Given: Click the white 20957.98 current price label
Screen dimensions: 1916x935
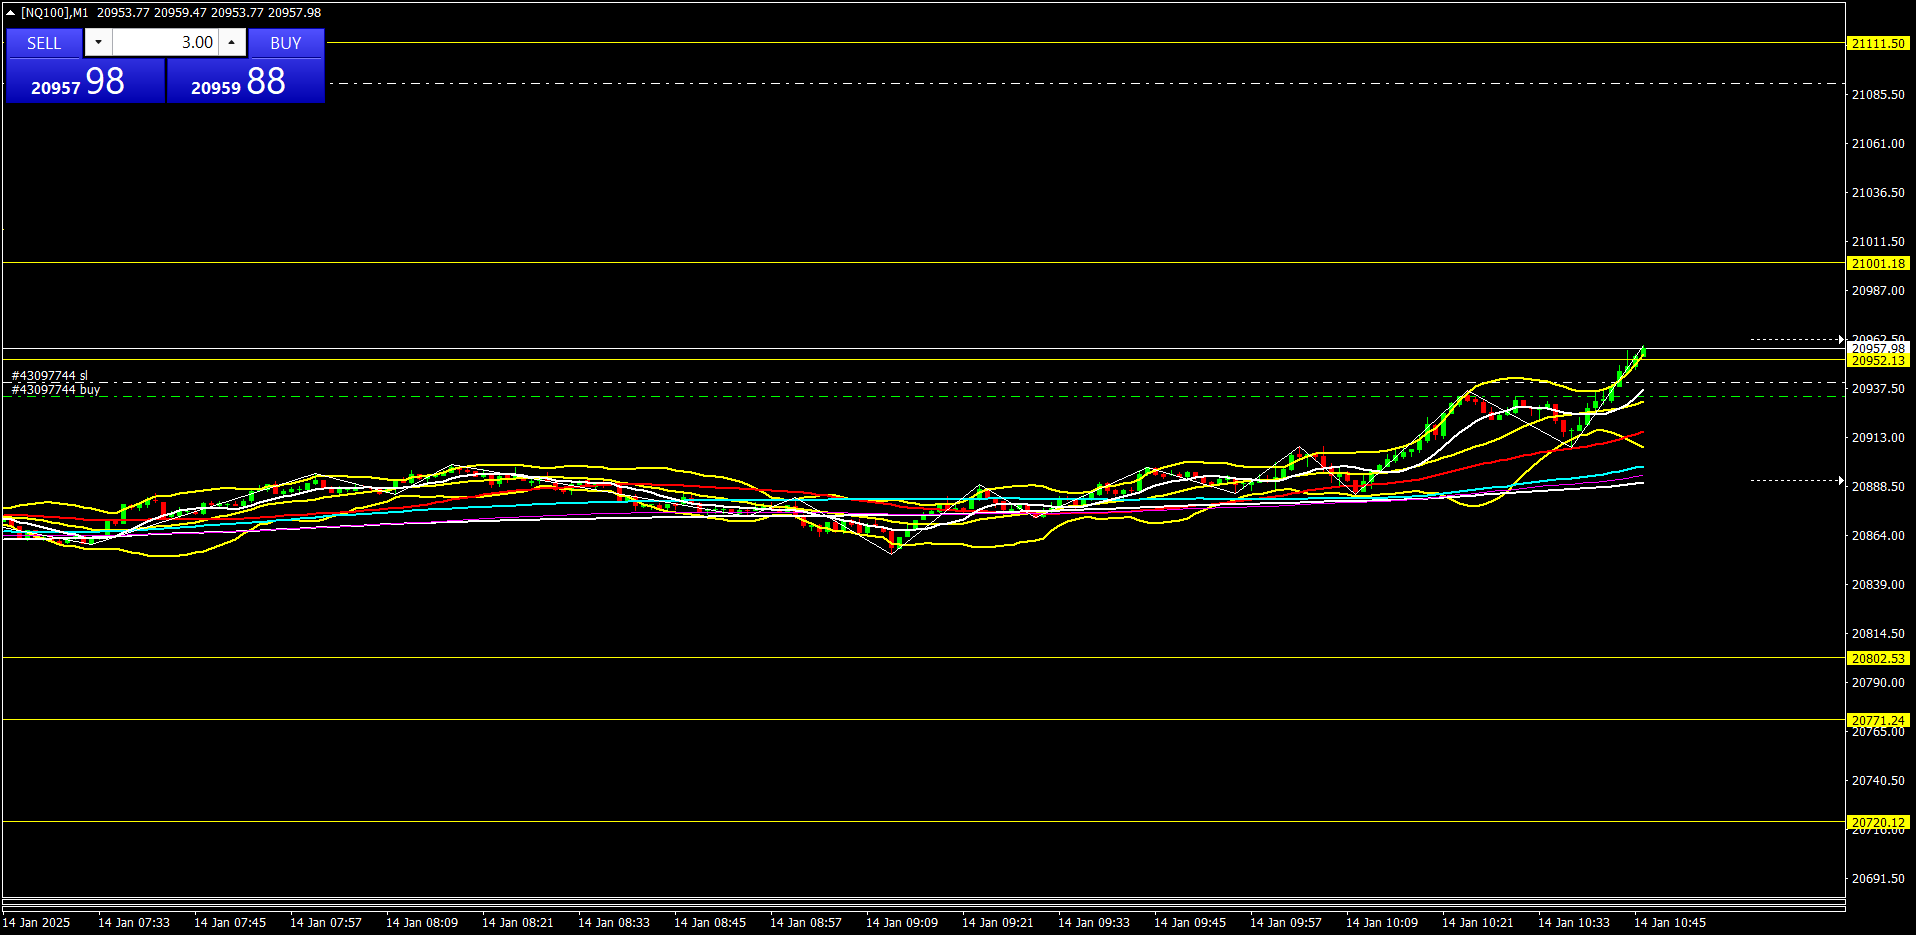Looking at the screenshot, I should (1878, 349).
